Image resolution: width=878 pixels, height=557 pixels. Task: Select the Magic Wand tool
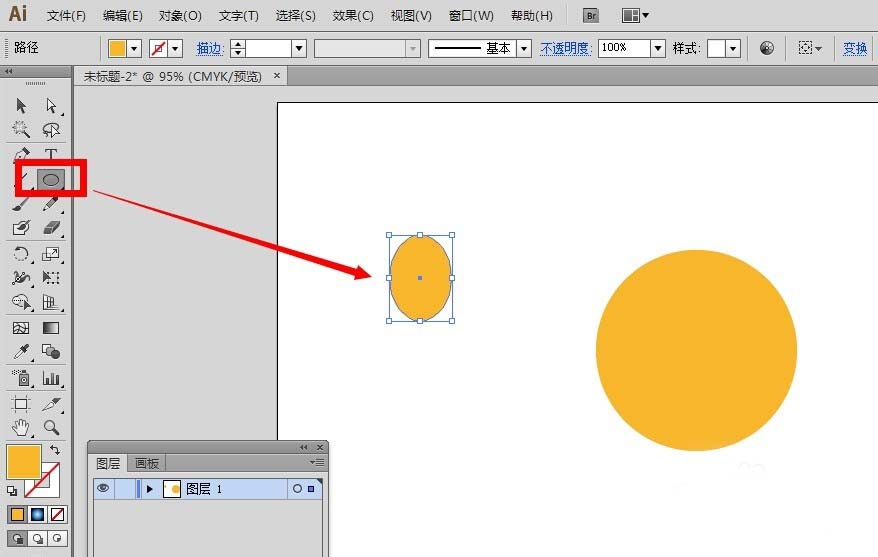21,129
